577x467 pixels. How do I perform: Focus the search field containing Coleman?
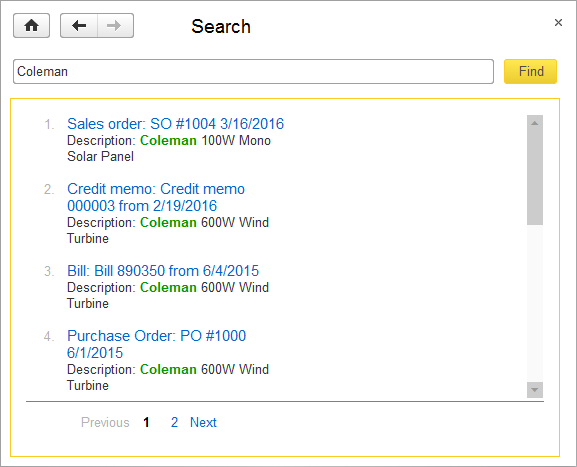click(x=253, y=71)
